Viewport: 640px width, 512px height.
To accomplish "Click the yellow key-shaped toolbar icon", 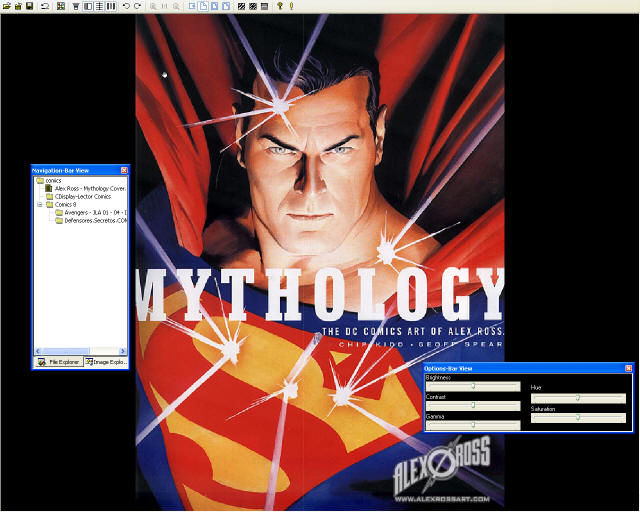I will tap(280, 6).
